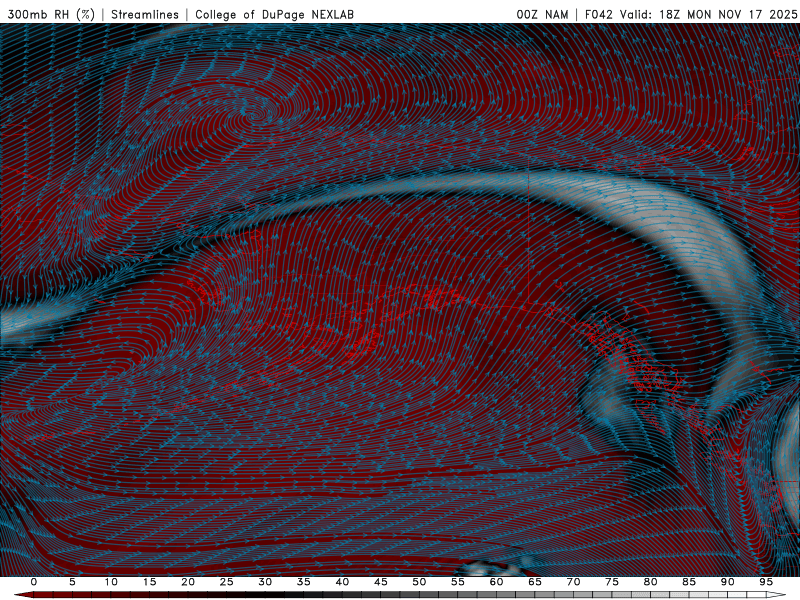Screen dimensions: 800x600
Task: Click the colorbar label "40"
Action: [342, 582]
